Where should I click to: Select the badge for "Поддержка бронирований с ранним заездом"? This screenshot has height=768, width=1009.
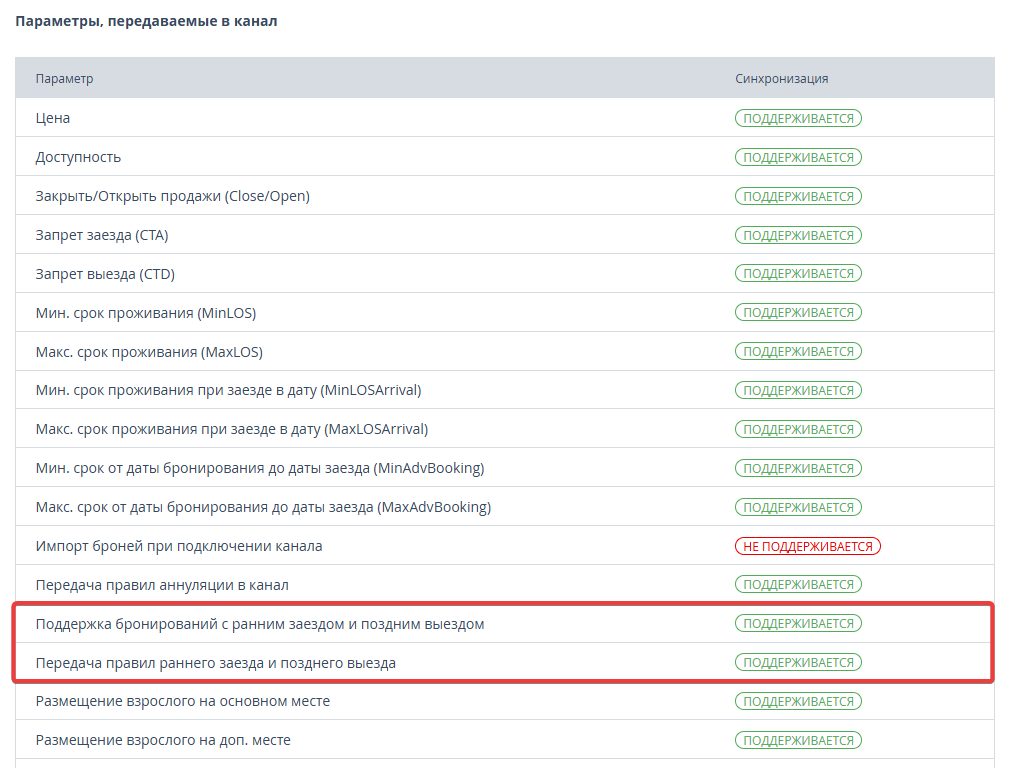798,624
